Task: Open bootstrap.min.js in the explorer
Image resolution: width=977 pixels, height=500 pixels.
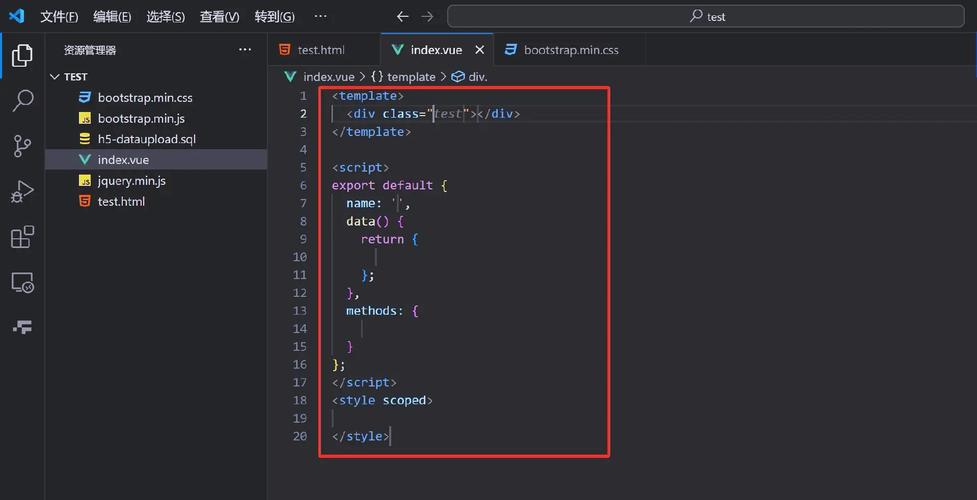Action: 156,118
